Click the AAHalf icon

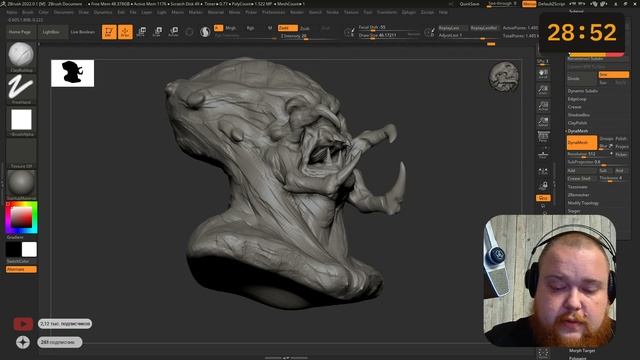pos(543,122)
